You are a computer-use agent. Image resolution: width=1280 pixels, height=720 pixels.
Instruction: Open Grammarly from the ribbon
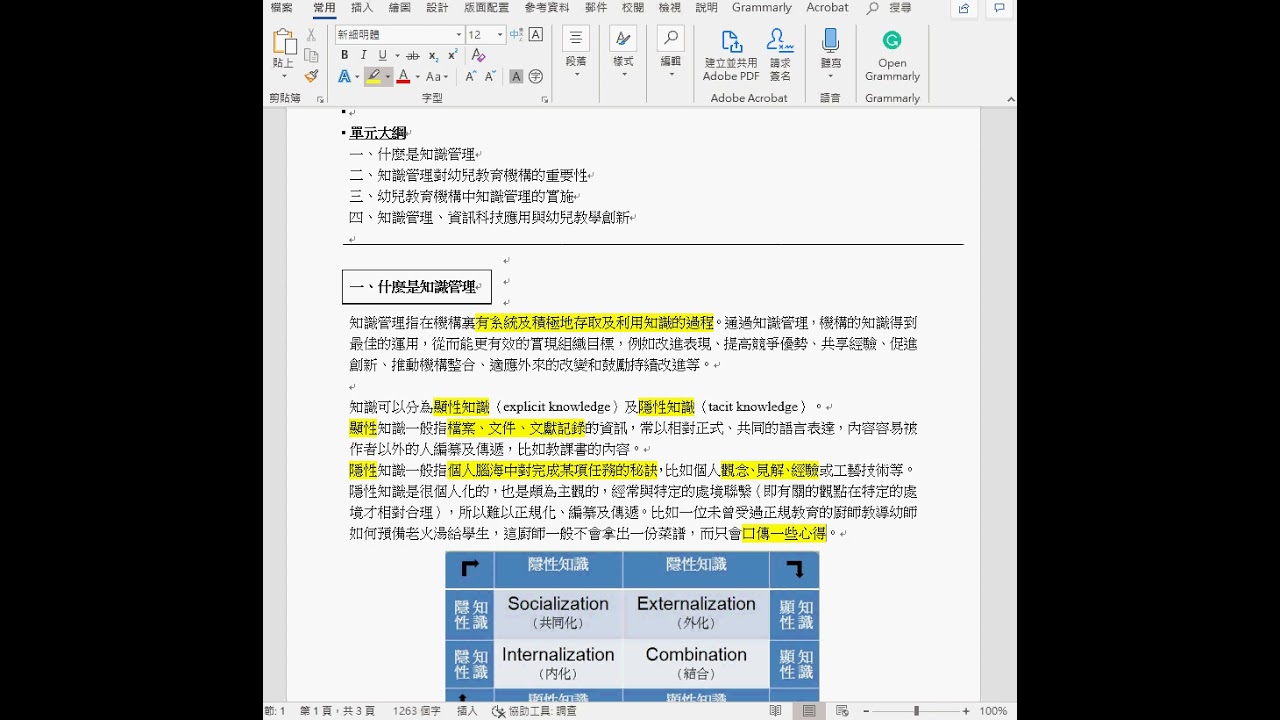[892, 54]
